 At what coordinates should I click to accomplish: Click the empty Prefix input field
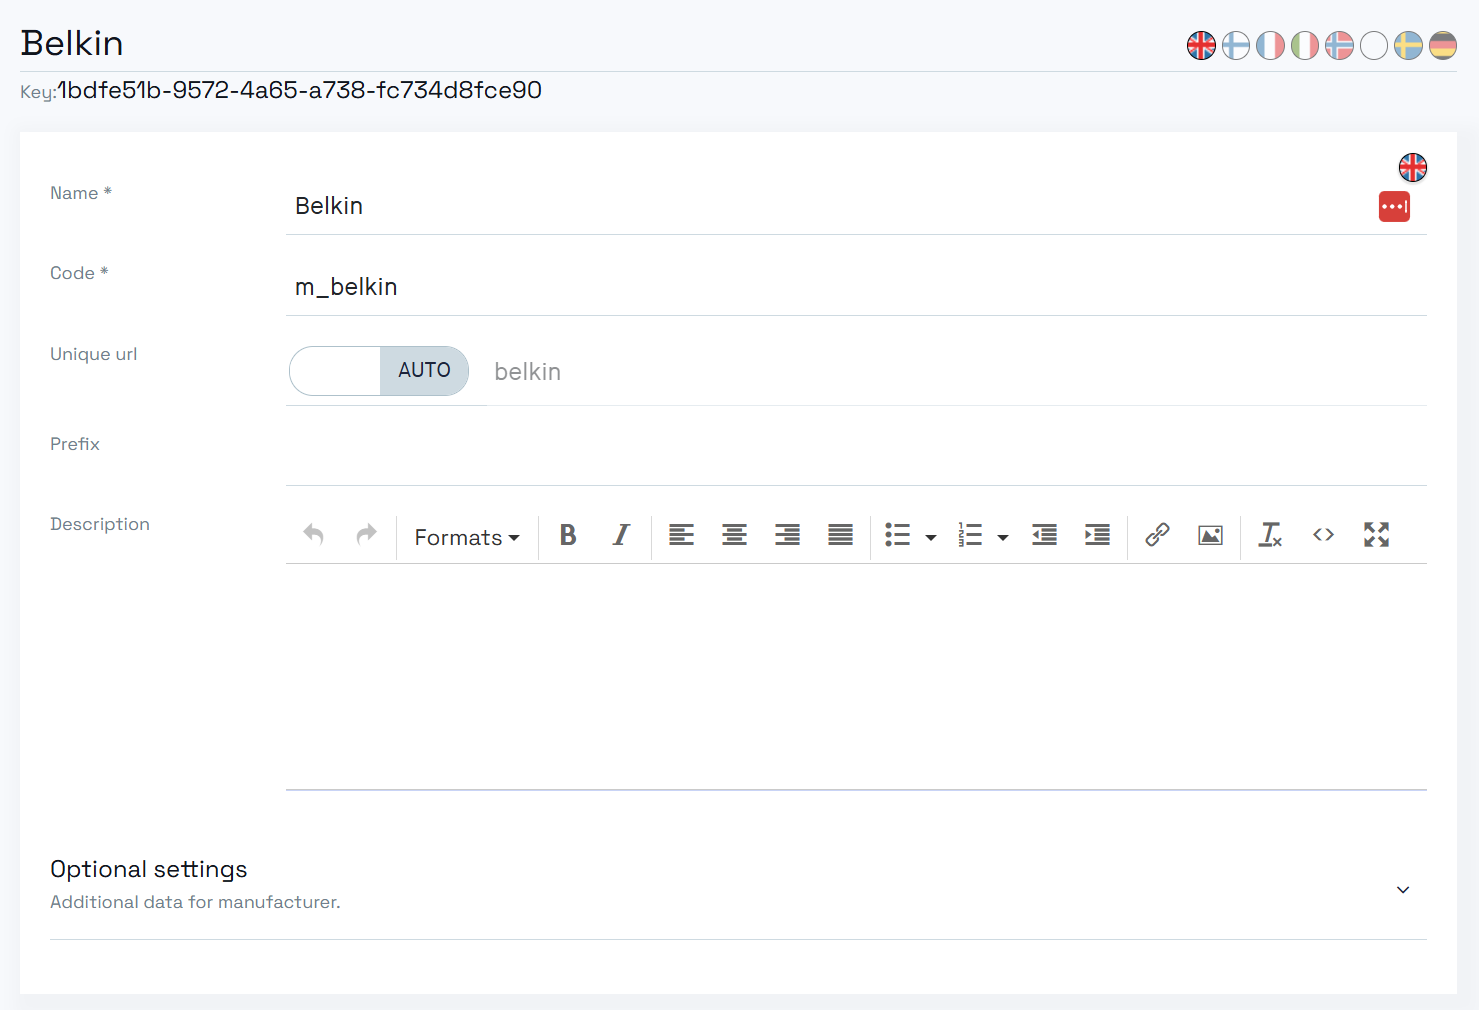[x=856, y=458]
